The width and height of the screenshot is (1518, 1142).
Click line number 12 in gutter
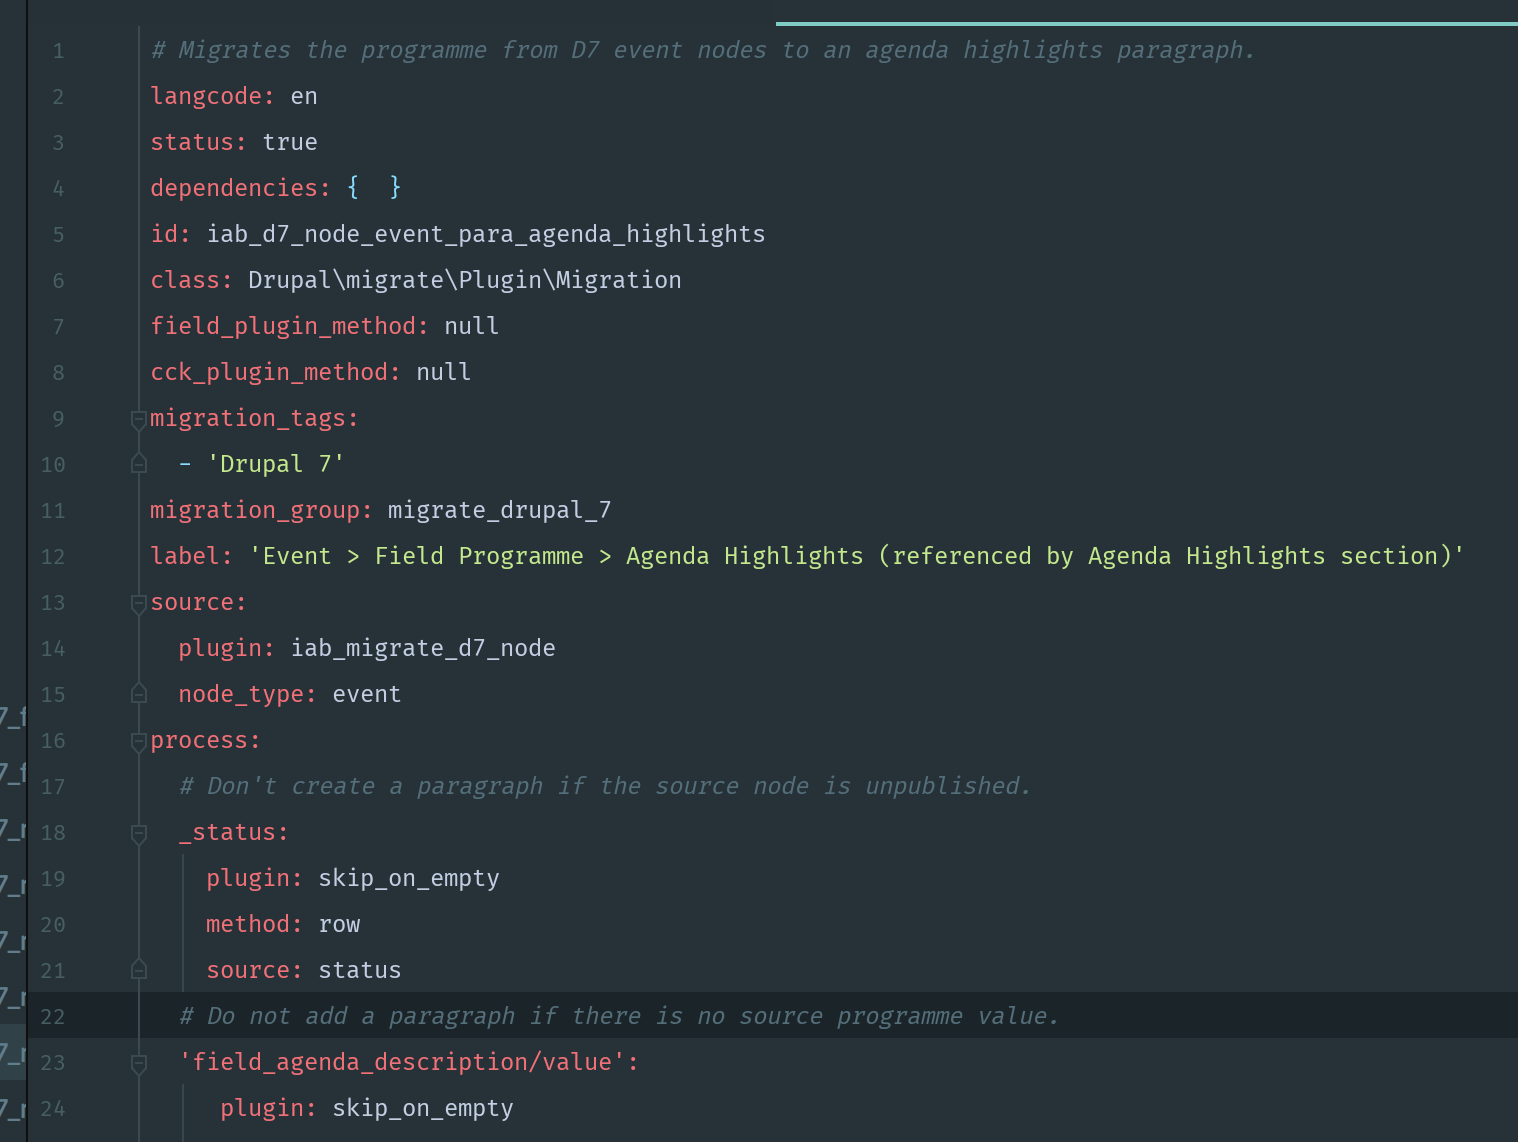[x=53, y=557]
